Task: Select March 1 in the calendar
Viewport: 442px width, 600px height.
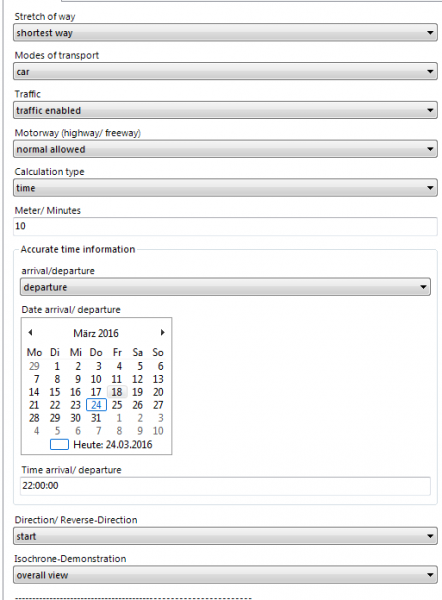Action: [57, 366]
